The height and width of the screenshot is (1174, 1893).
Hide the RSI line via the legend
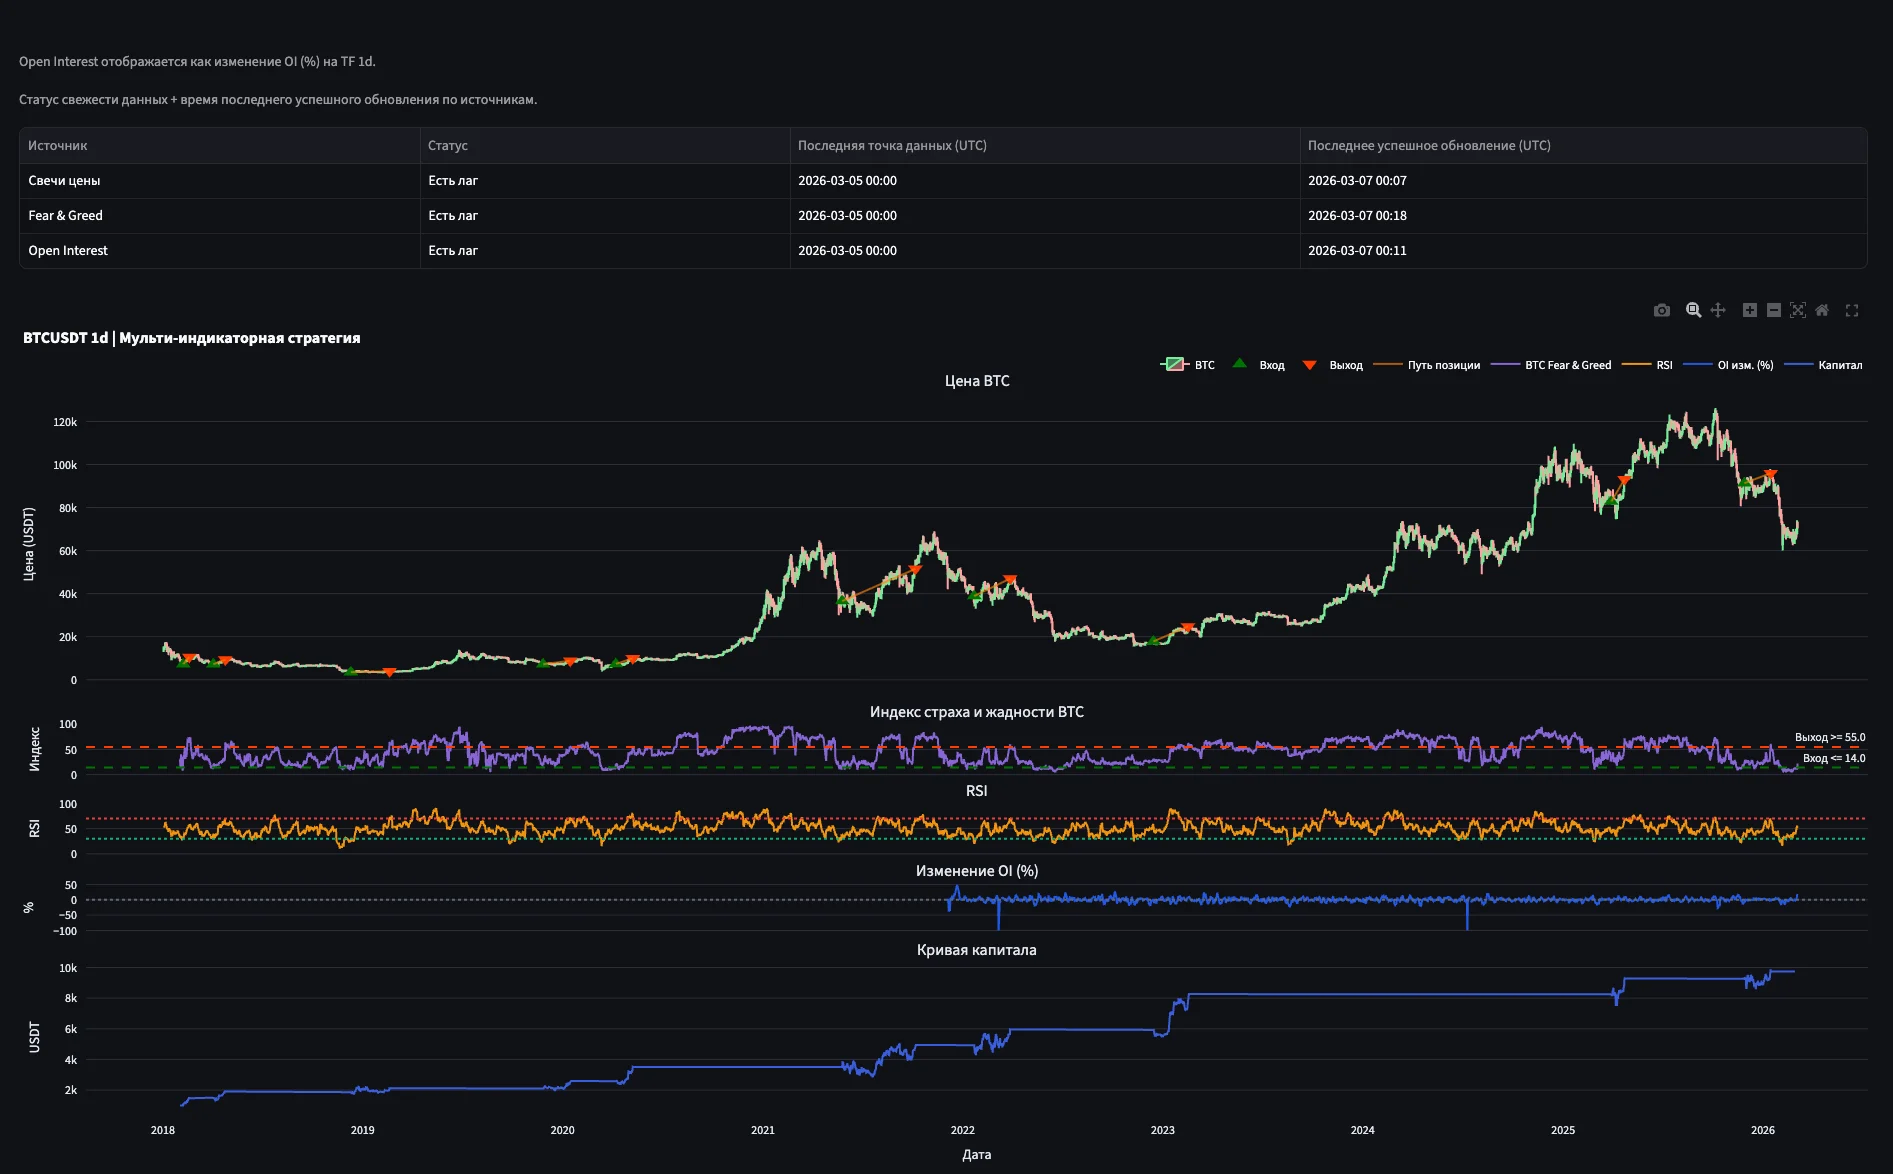(1663, 365)
